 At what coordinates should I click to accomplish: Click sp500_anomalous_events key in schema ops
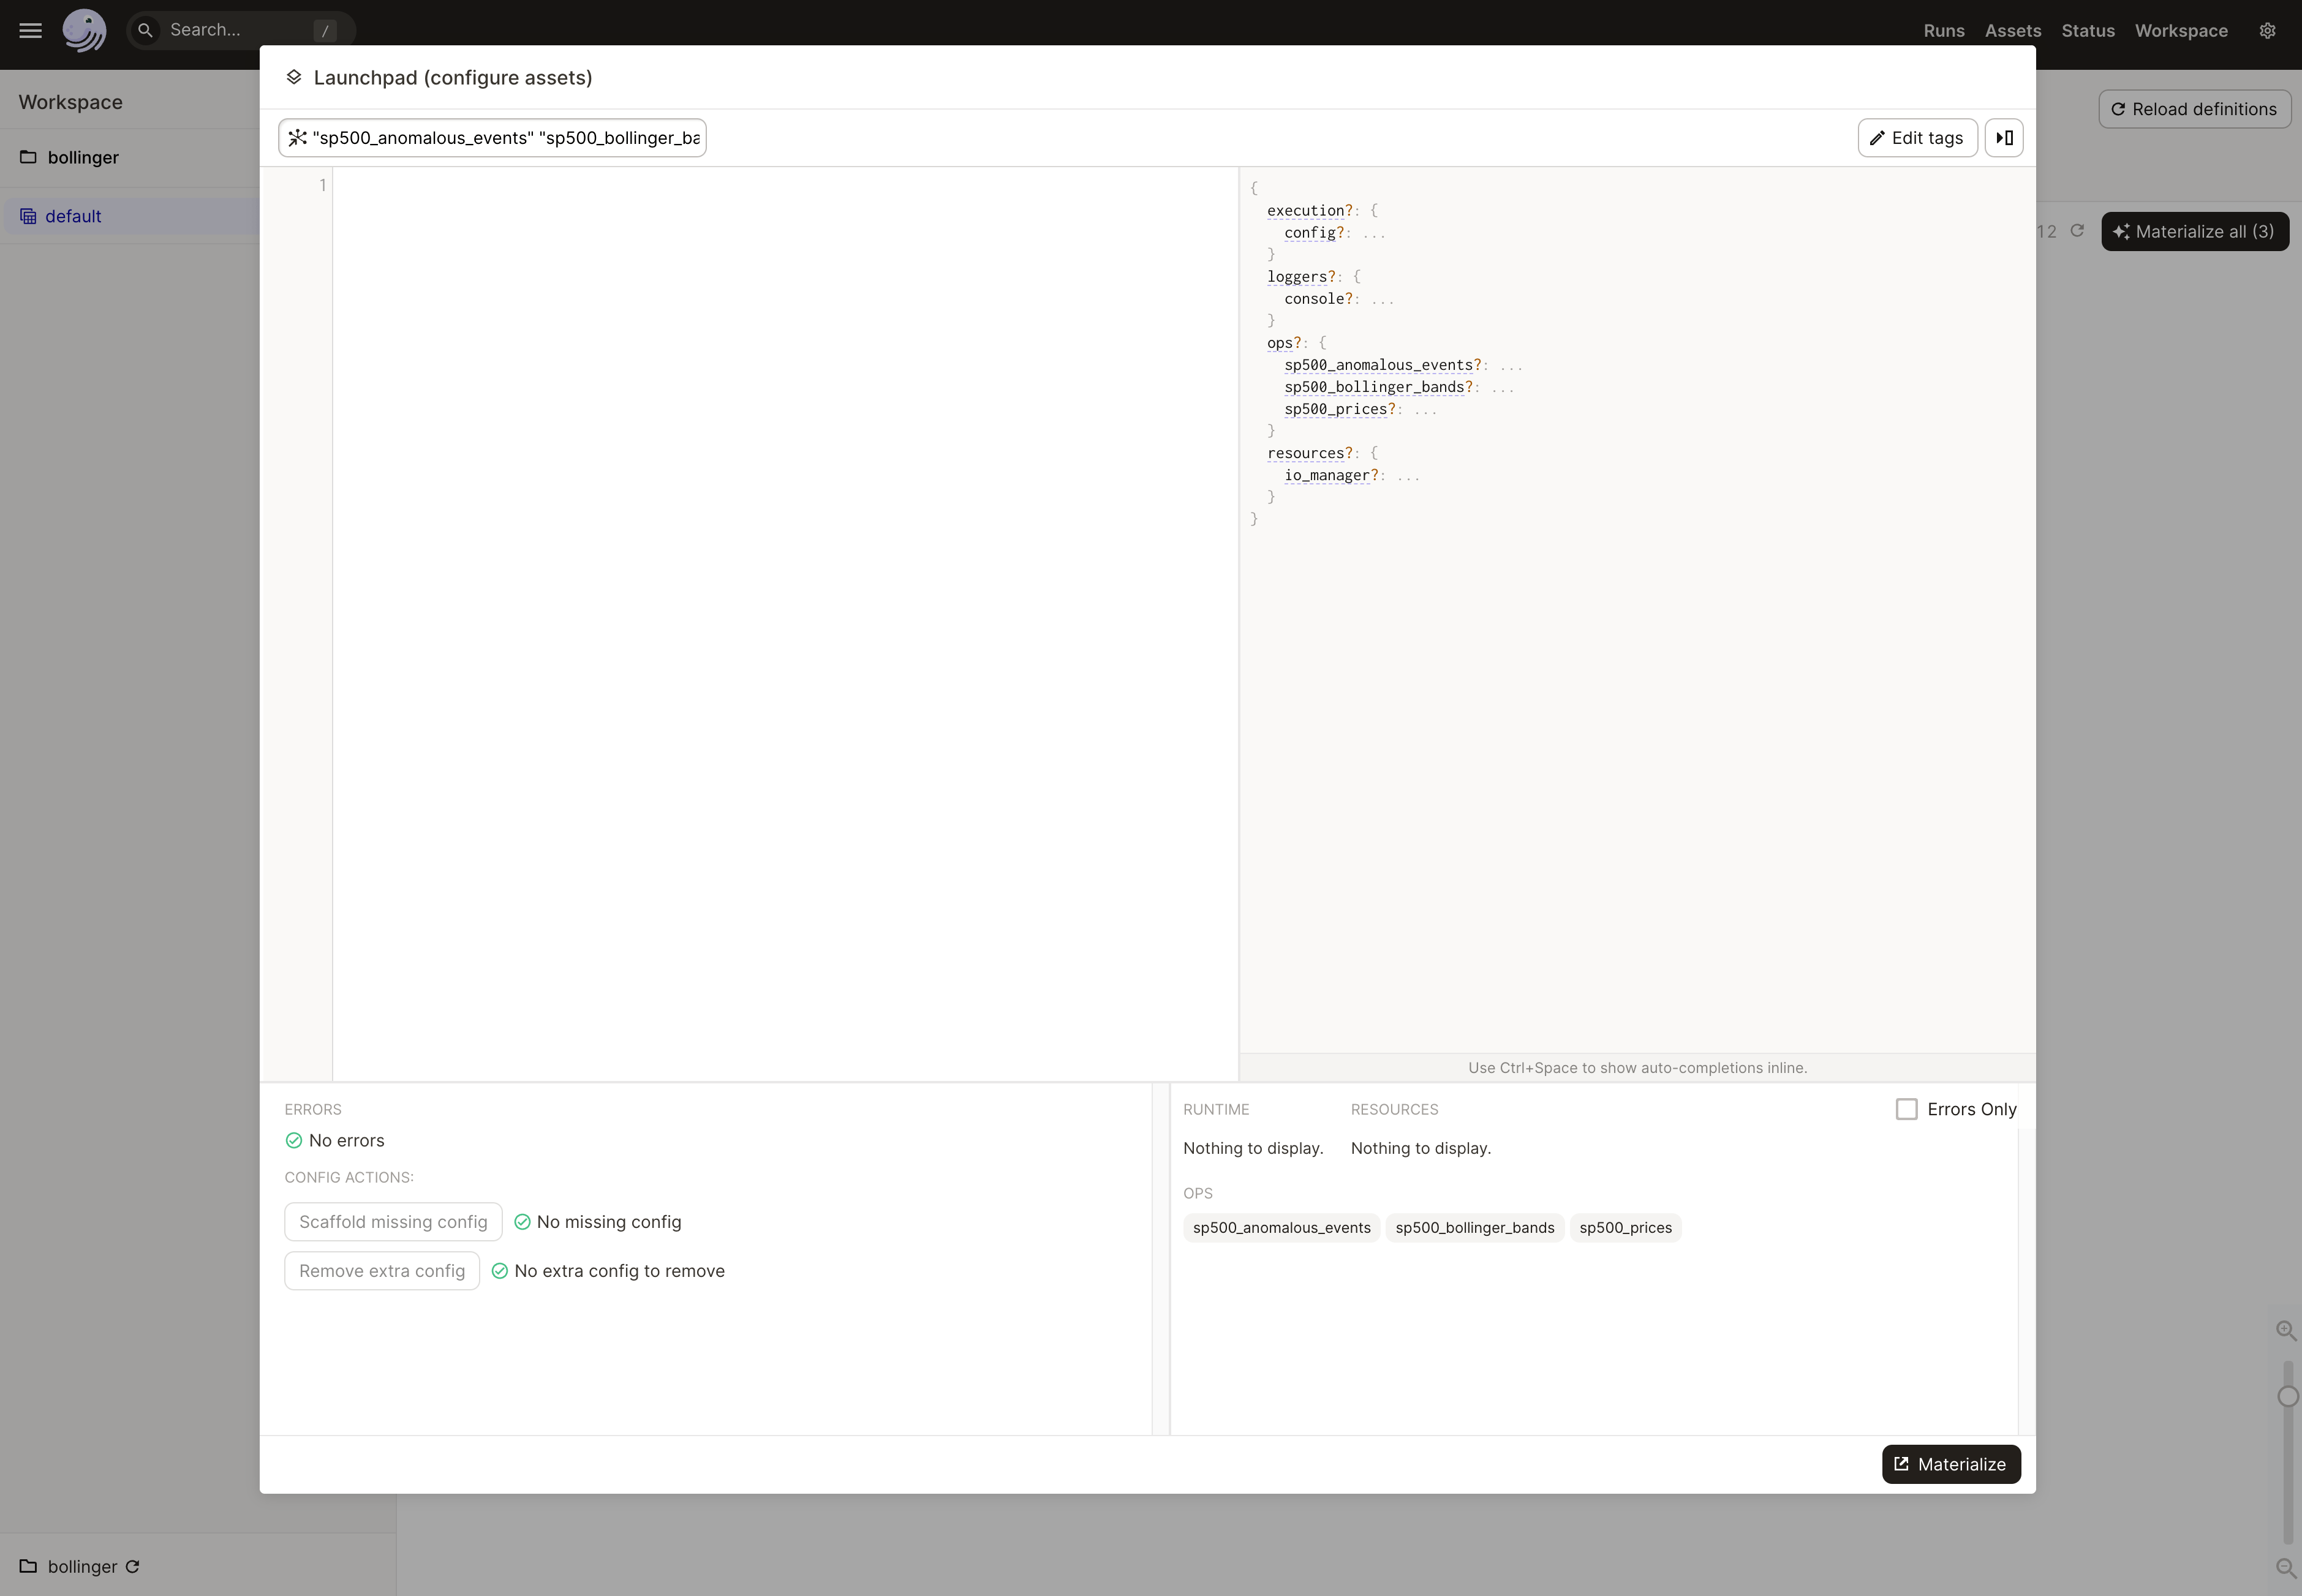[x=1378, y=365]
